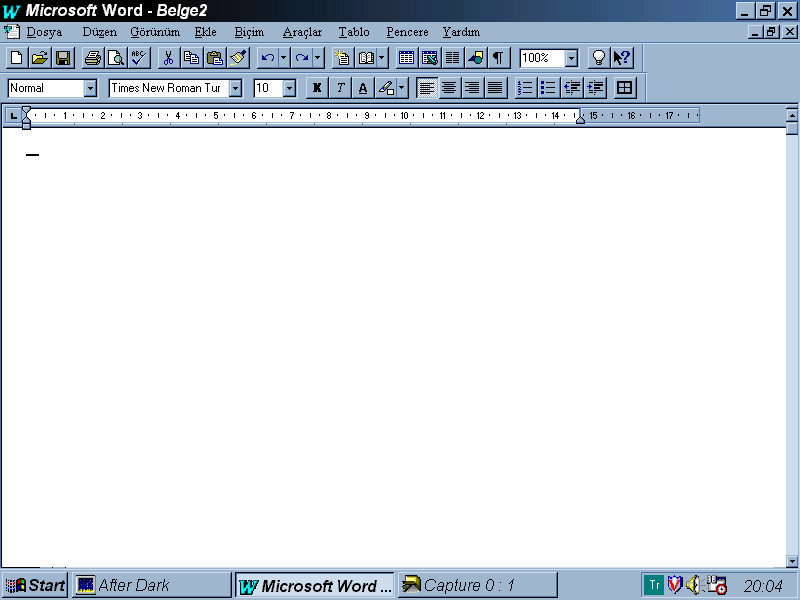The height and width of the screenshot is (600, 800).
Task: Switch to After Dark taskbar button
Action: pyautogui.click(x=152, y=585)
